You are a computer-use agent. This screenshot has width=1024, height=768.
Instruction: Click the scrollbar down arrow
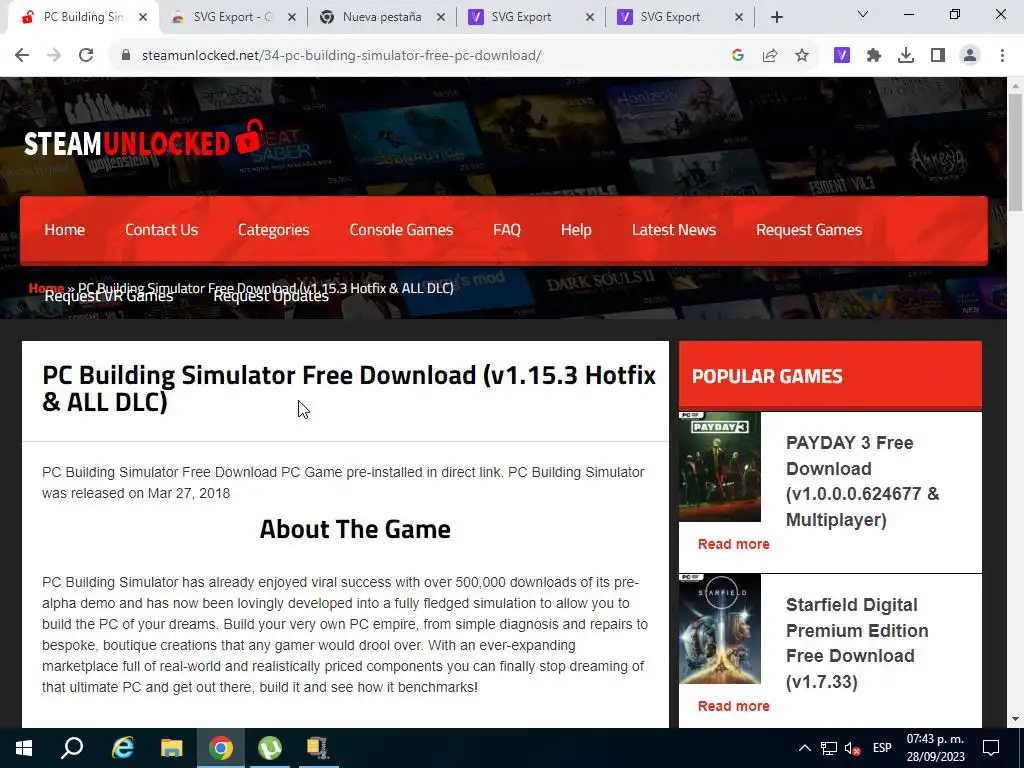click(1015, 719)
